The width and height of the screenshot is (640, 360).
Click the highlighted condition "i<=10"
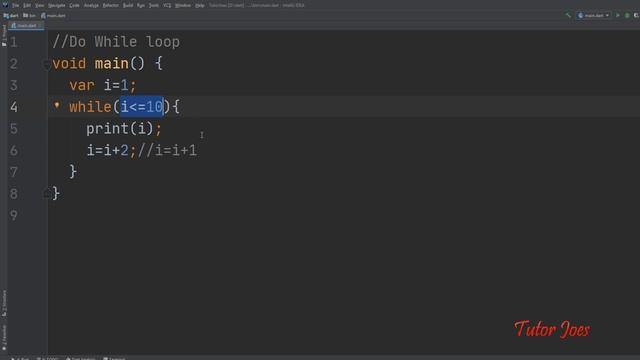pos(142,107)
